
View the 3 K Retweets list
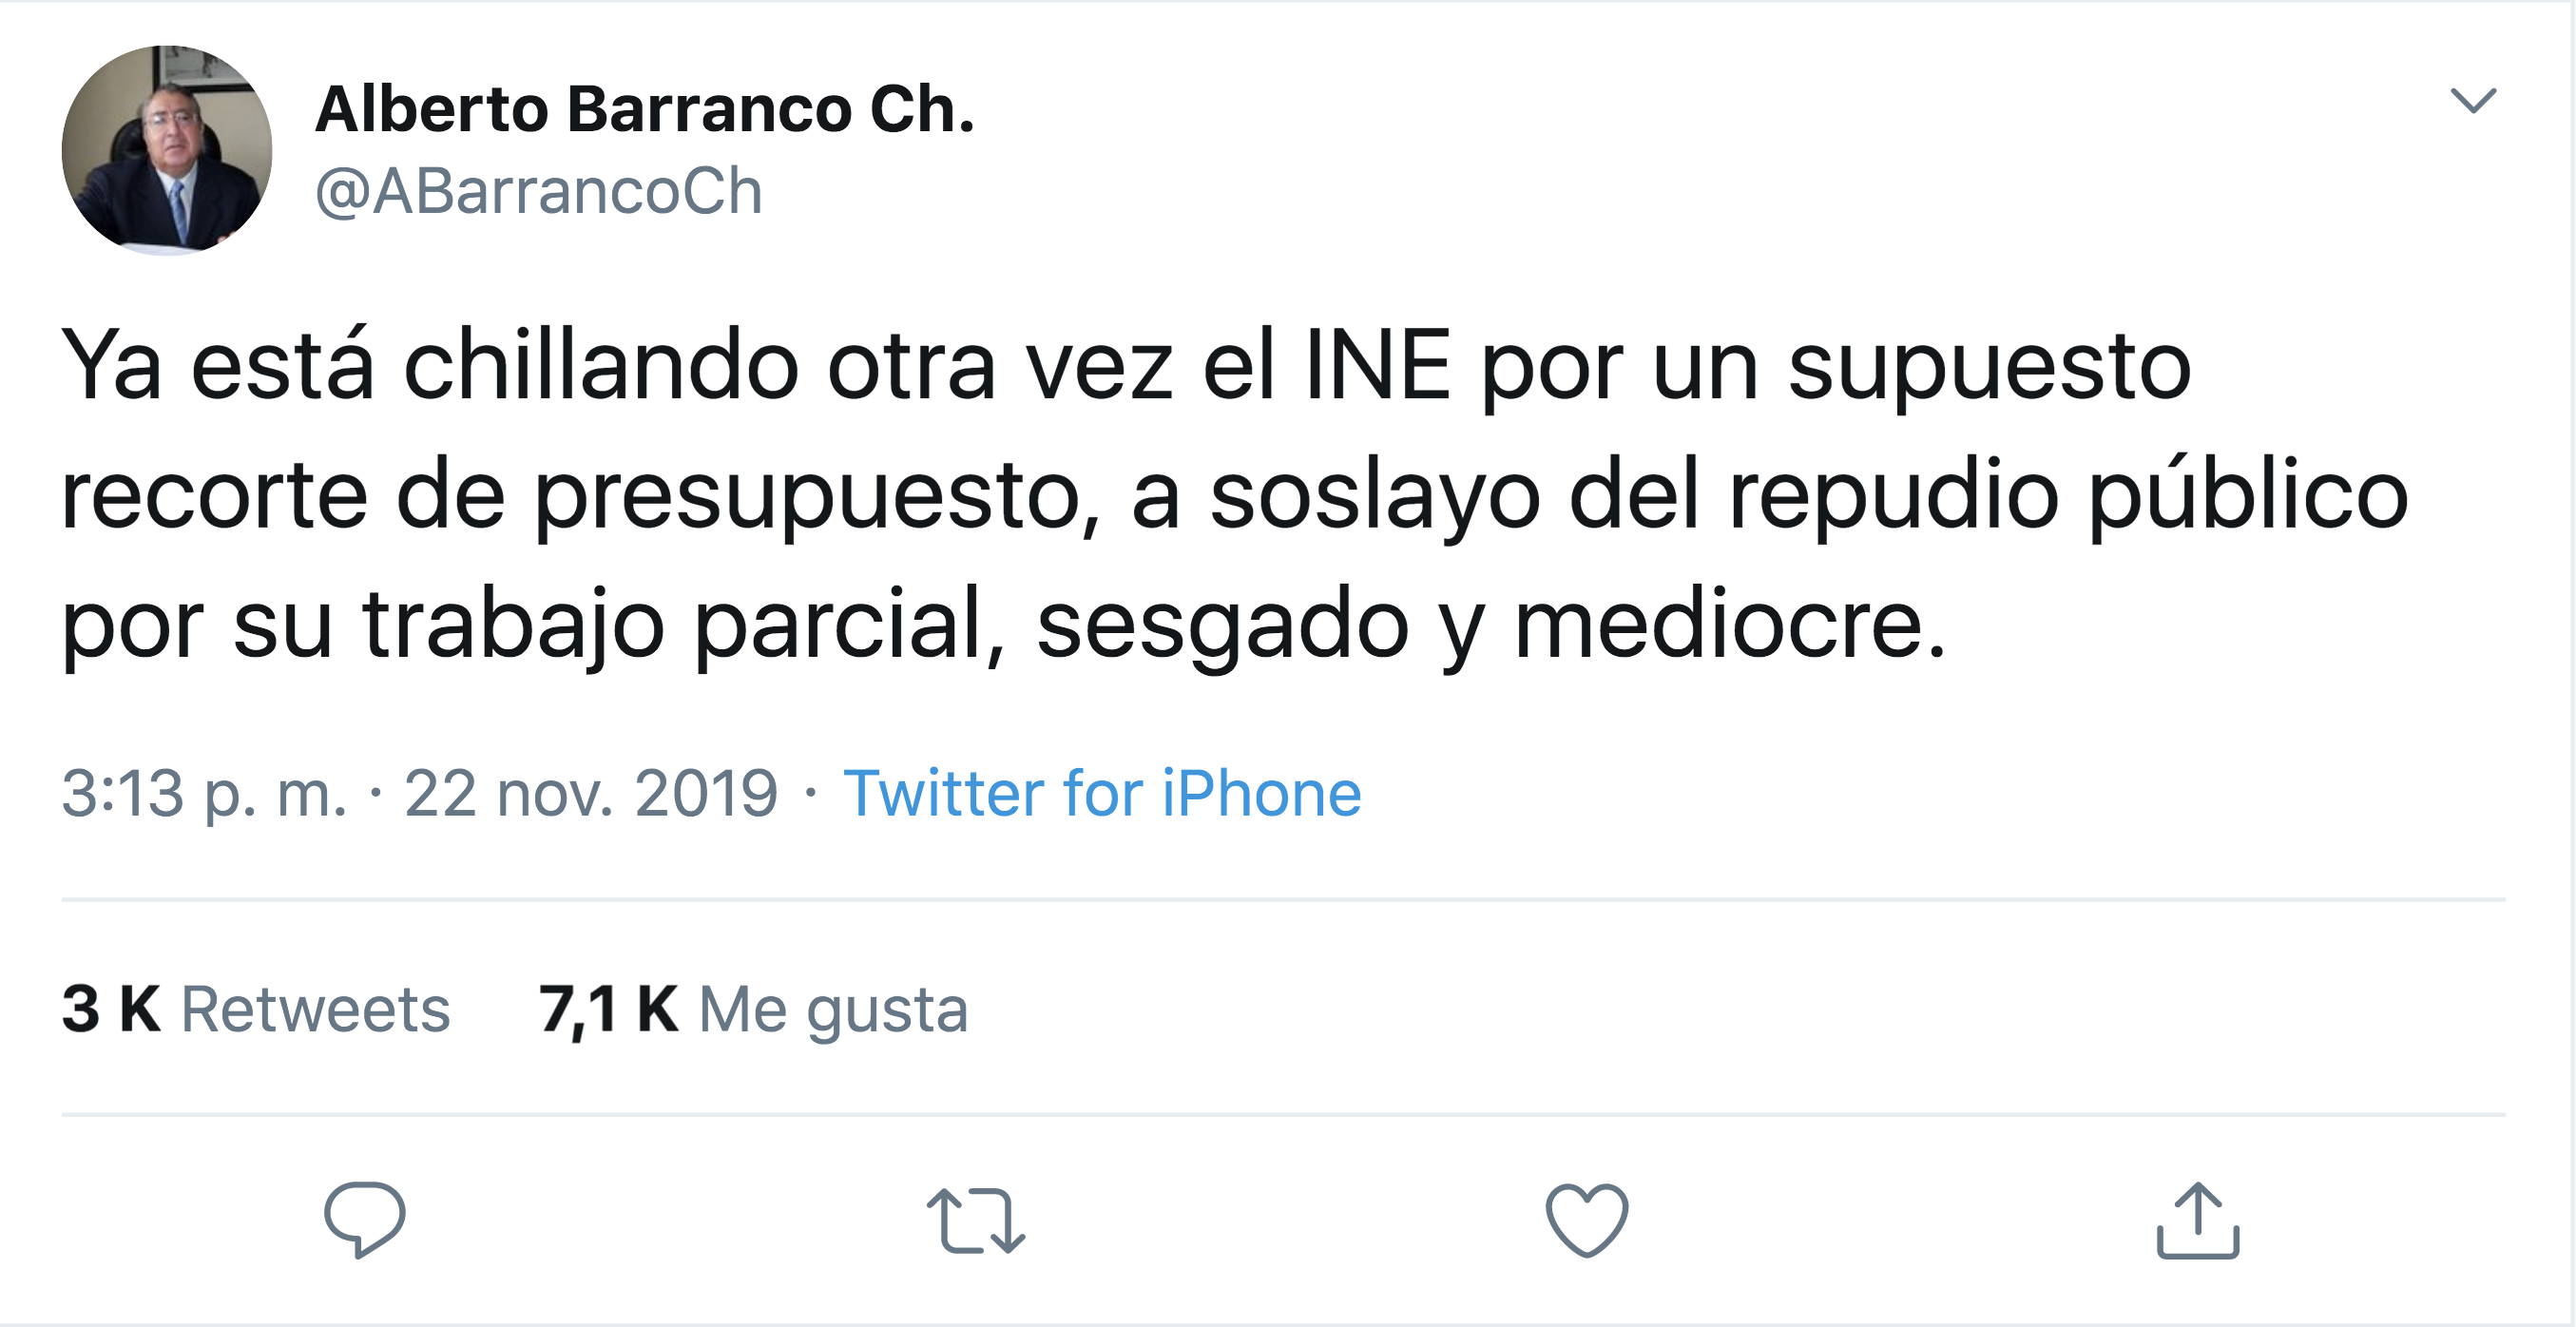pyautogui.click(x=255, y=1009)
